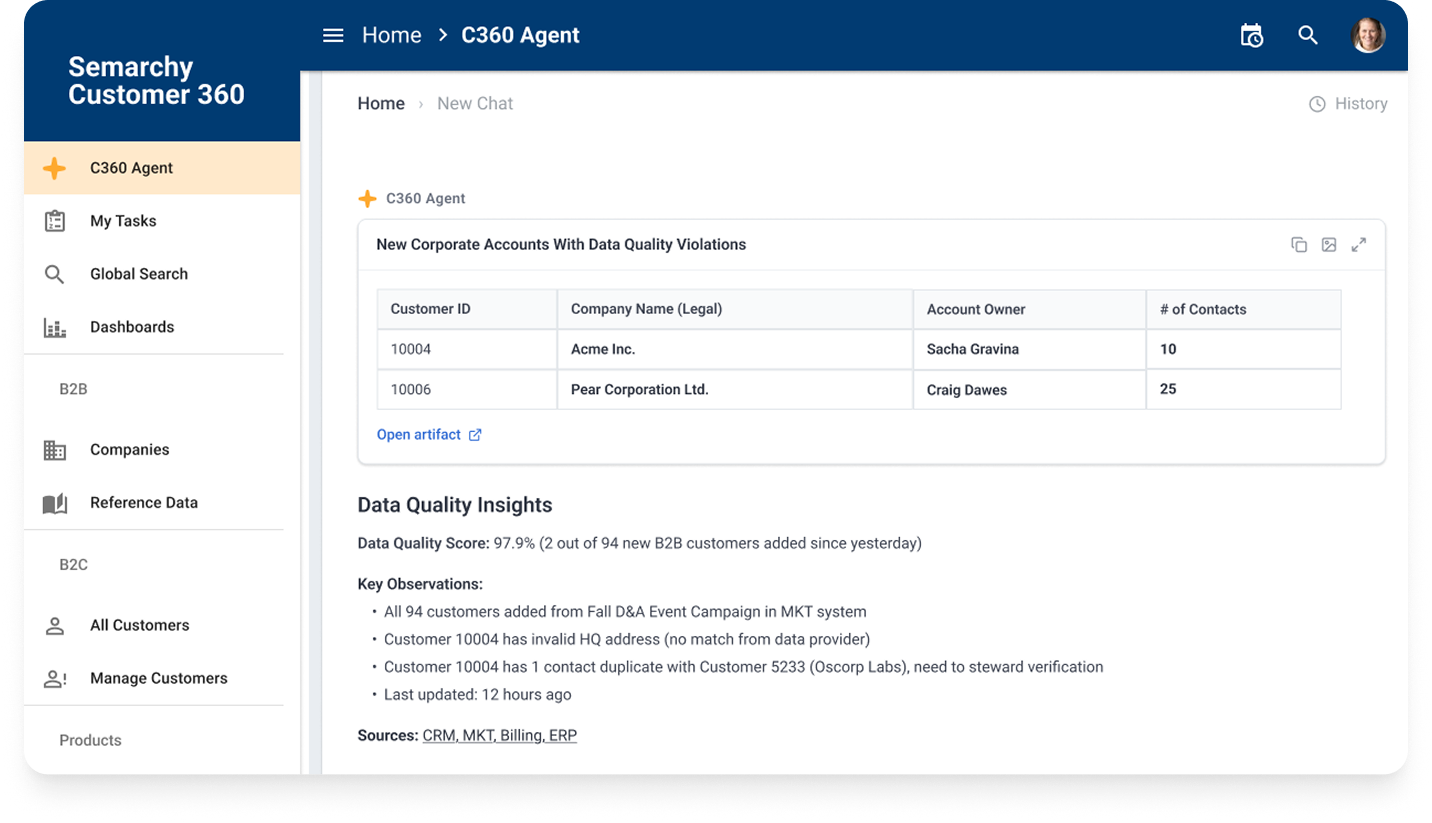Open Dashboards section
Screen dimensions: 1432x823
click(162, 327)
